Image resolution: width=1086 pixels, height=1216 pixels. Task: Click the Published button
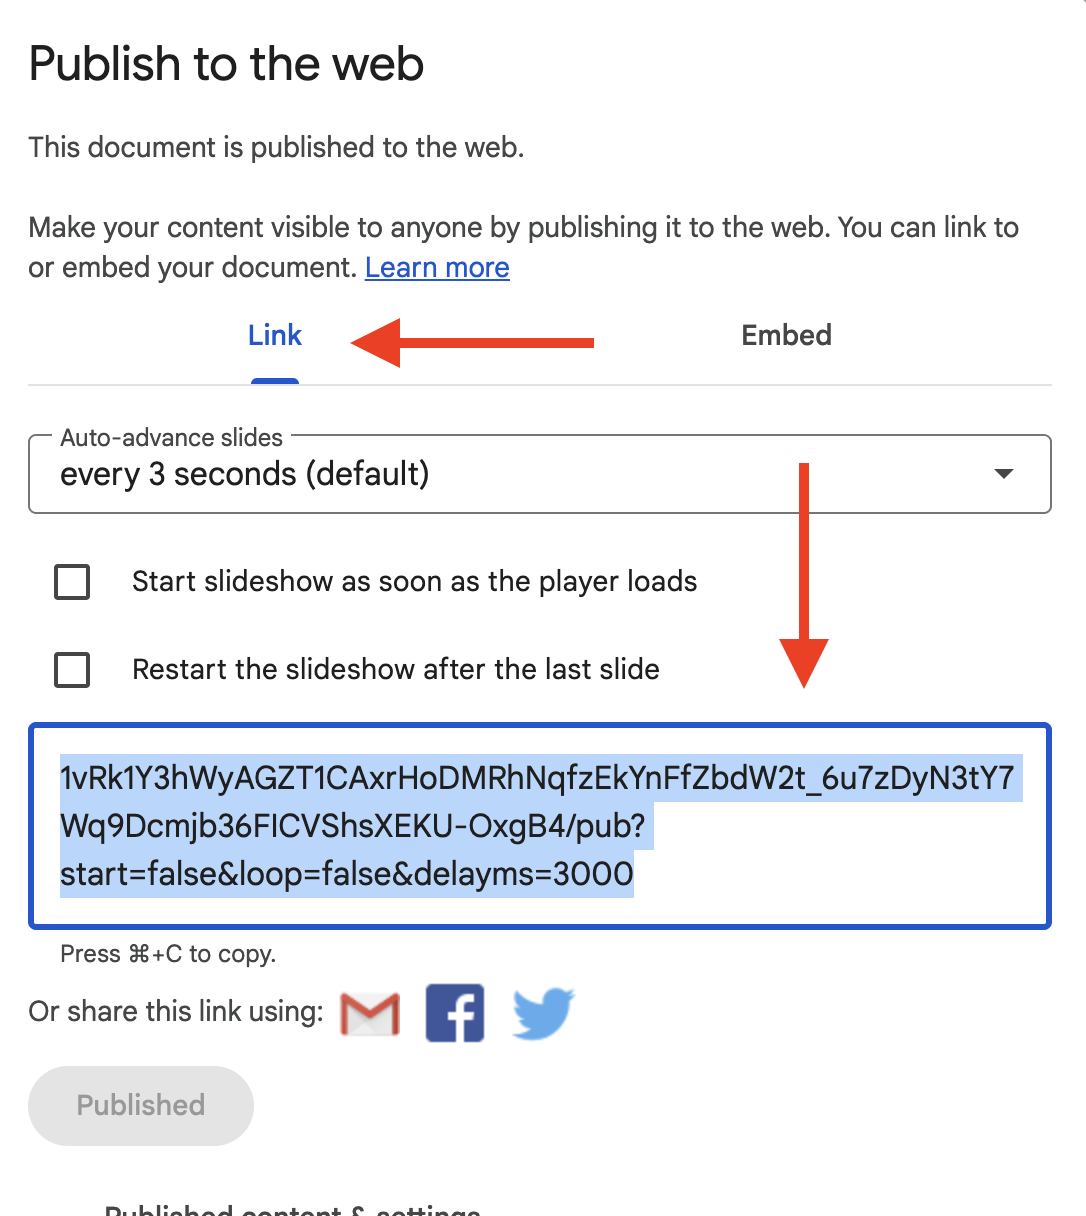click(140, 1105)
